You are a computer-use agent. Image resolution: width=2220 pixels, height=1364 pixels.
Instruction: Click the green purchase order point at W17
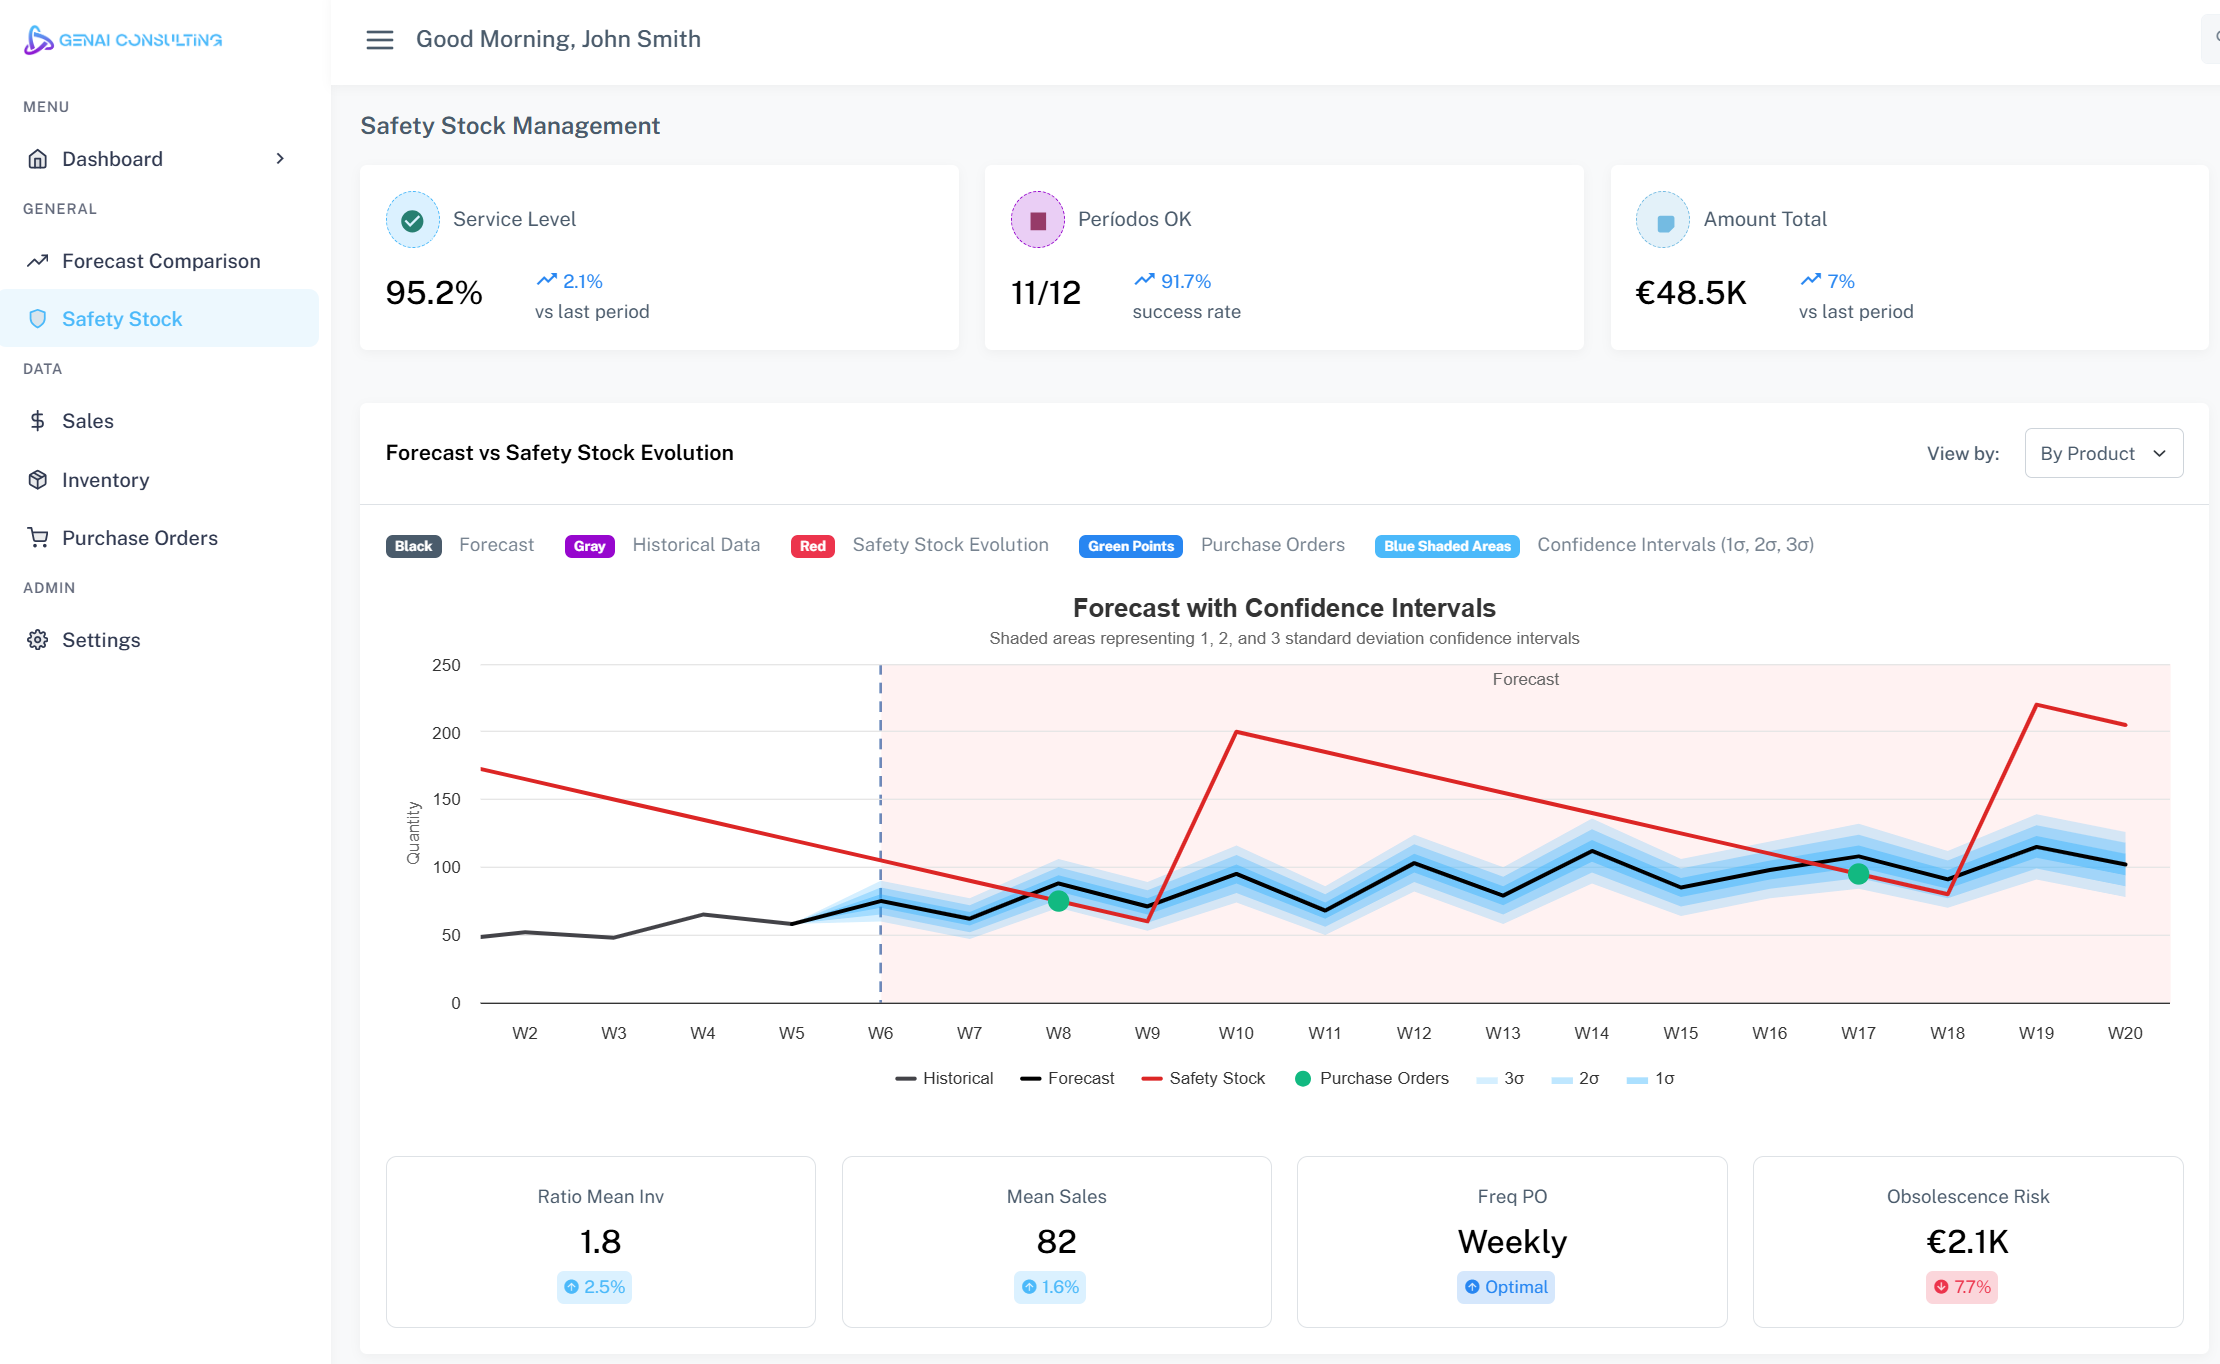pos(1858,875)
